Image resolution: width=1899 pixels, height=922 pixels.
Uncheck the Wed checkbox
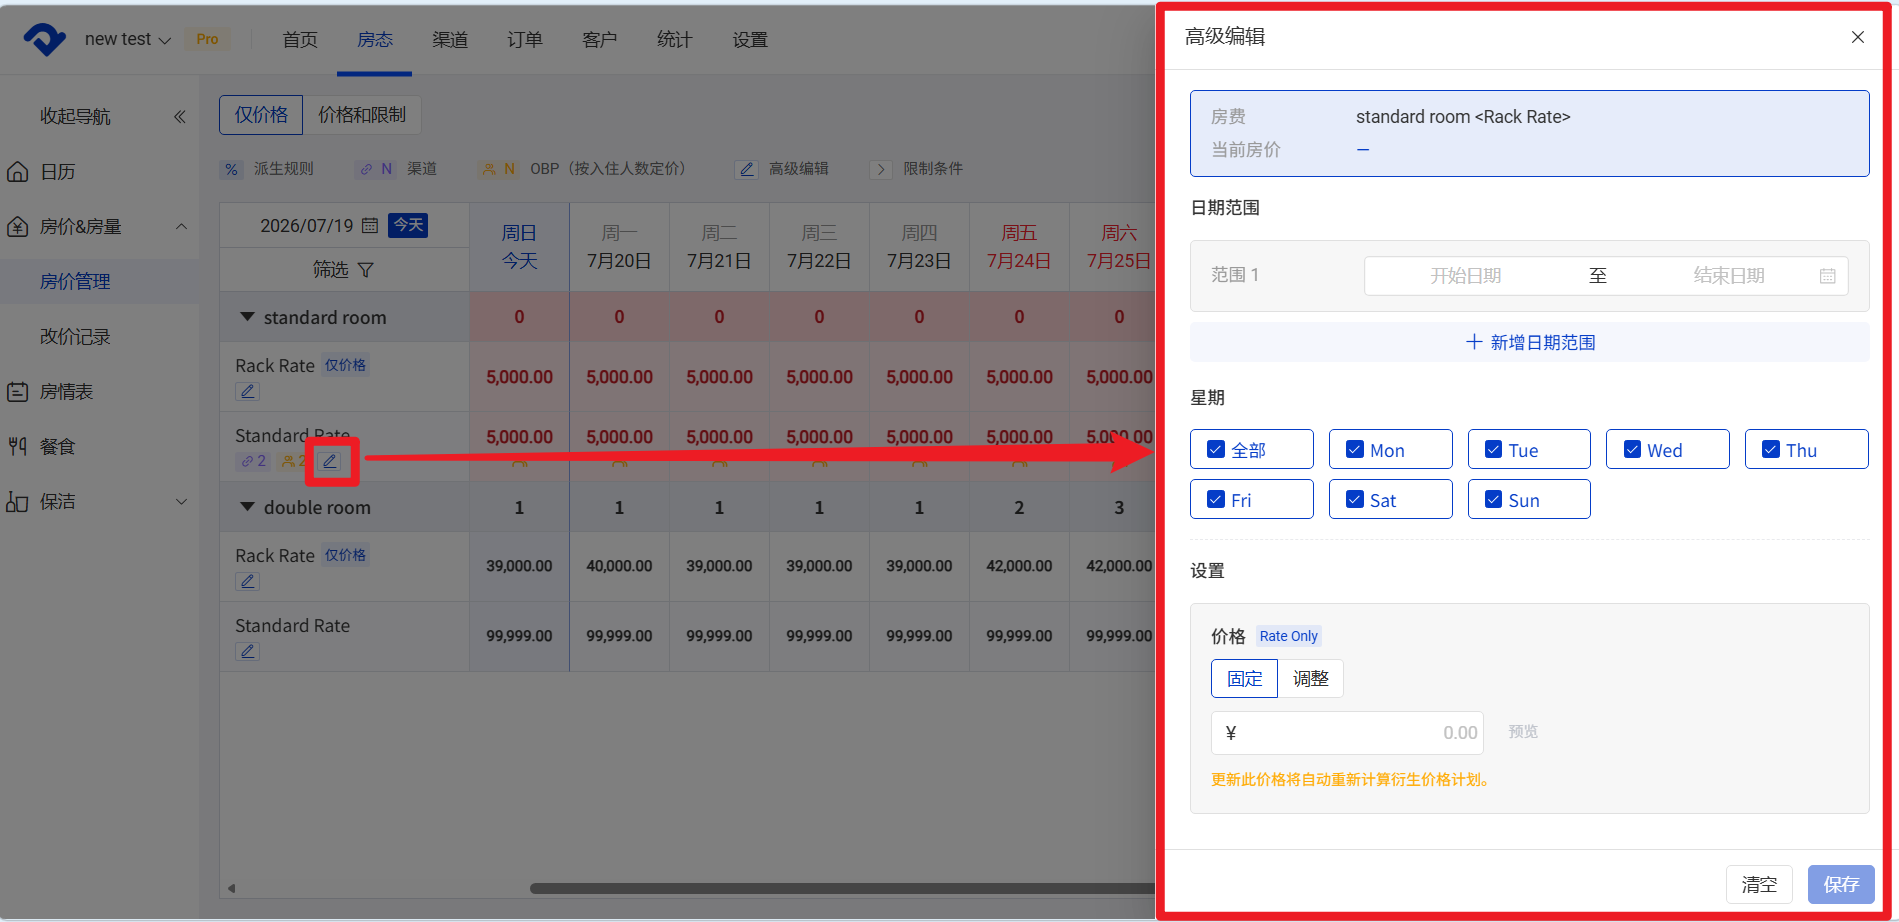coord(1632,450)
